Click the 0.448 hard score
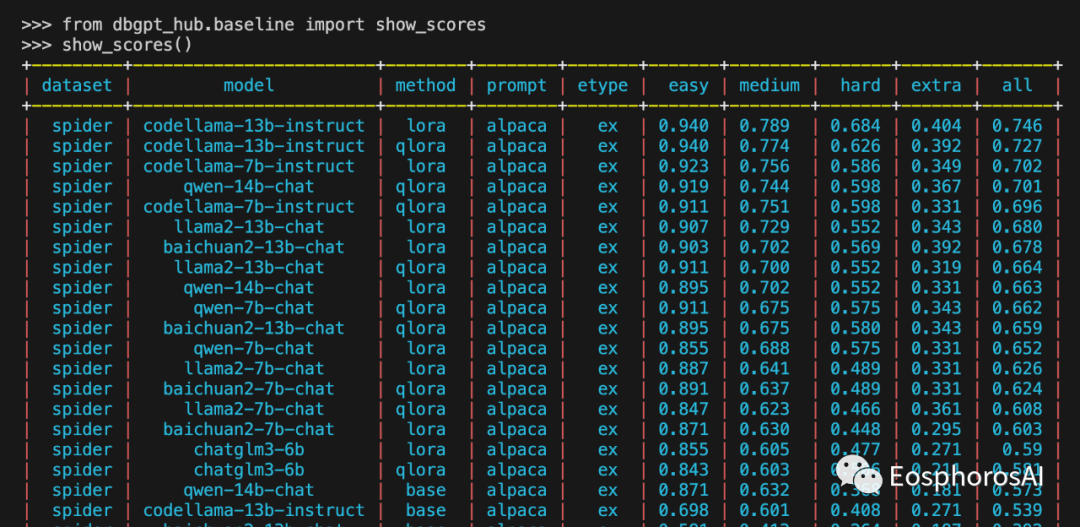The width and height of the screenshot is (1080, 527). pos(855,429)
